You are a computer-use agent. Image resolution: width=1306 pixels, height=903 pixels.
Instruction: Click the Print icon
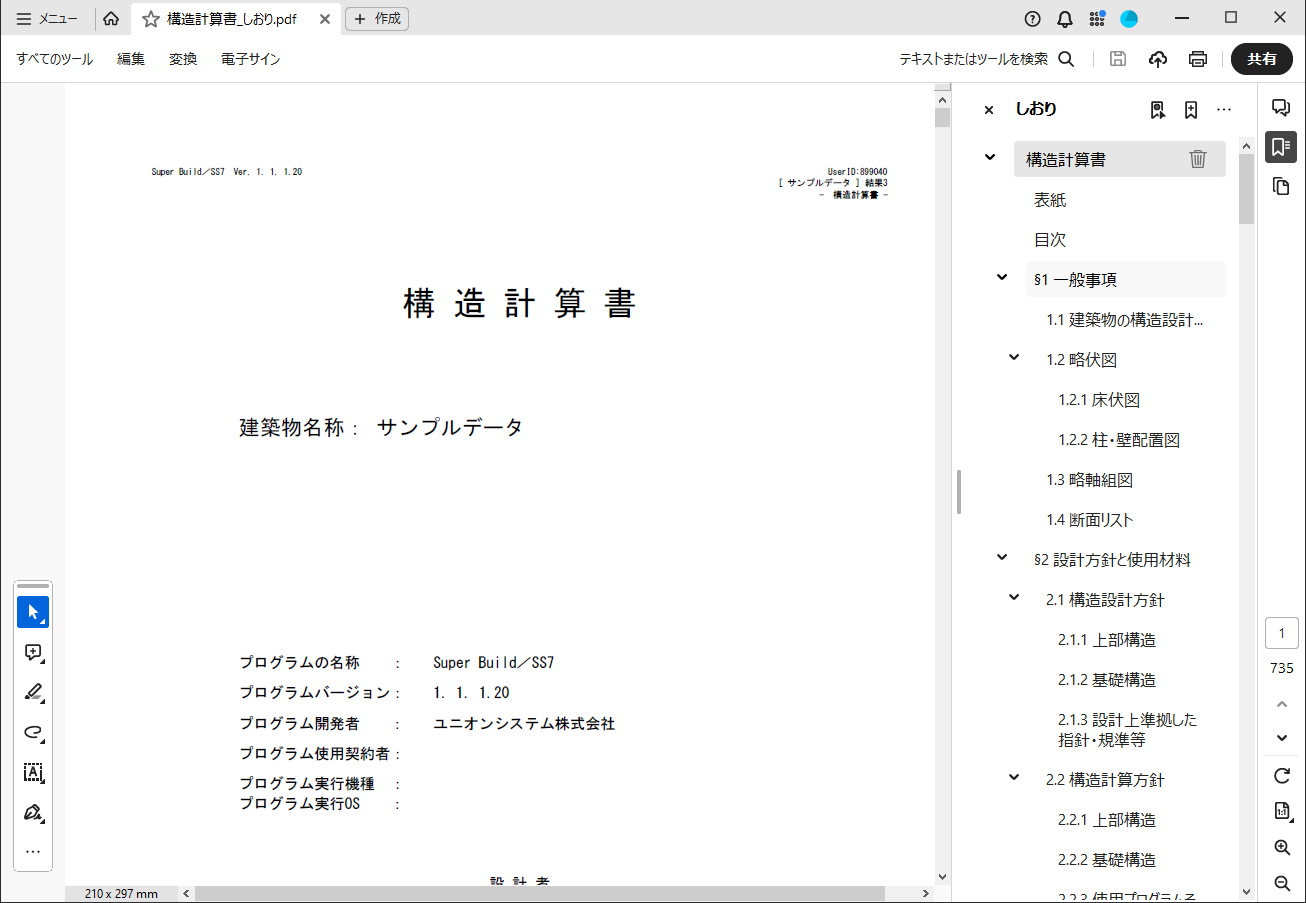tap(1198, 59)
